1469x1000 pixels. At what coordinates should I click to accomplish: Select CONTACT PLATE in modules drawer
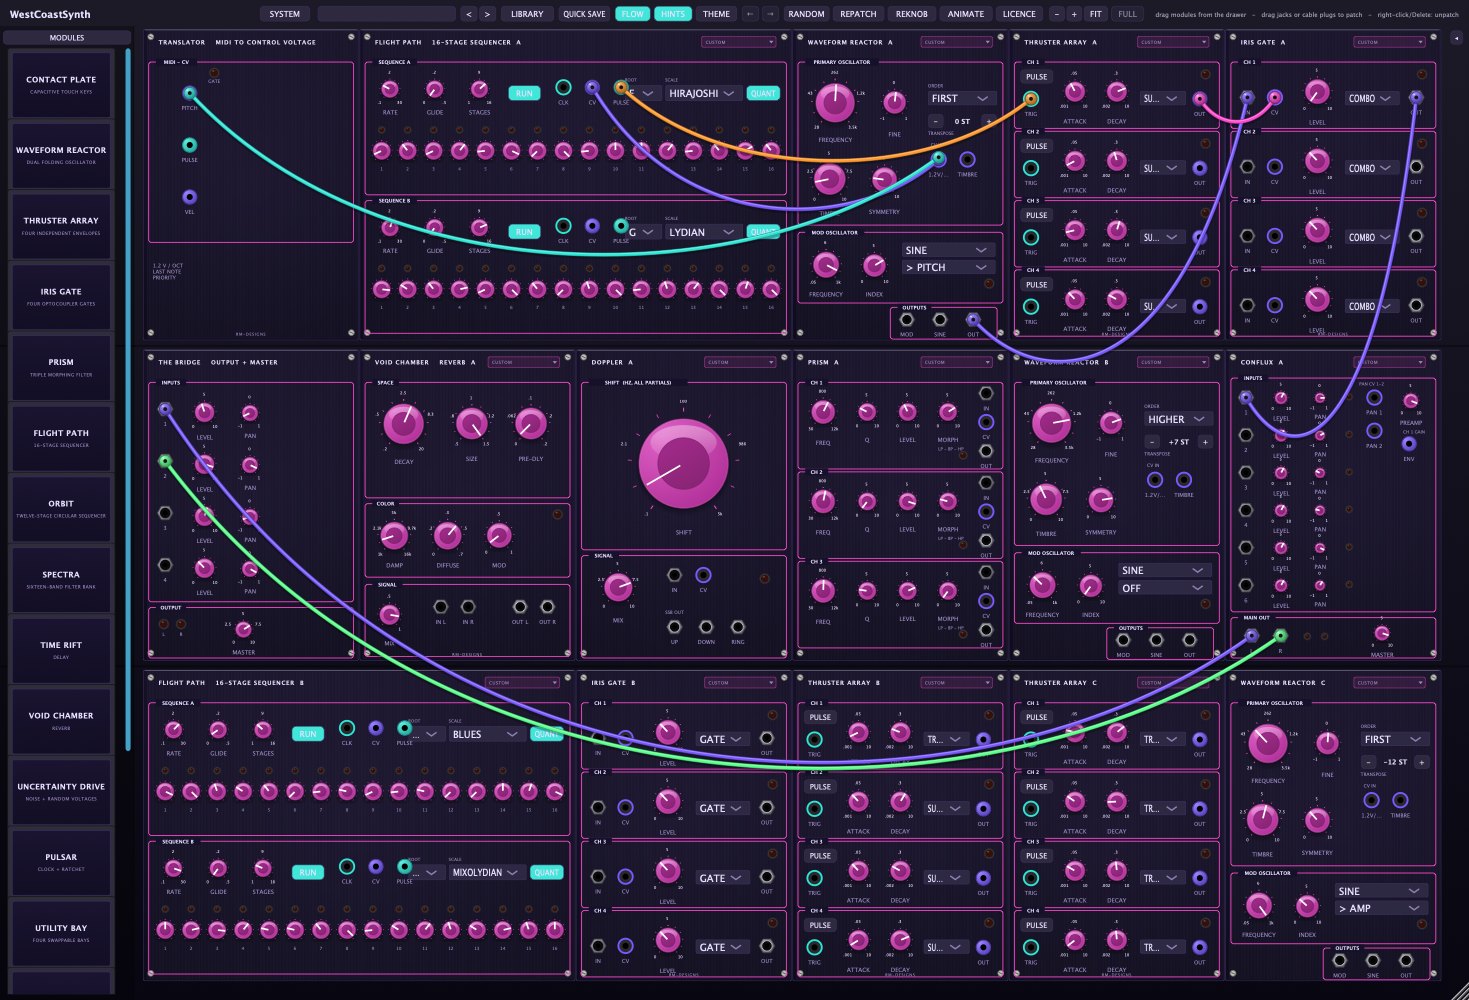61,85
